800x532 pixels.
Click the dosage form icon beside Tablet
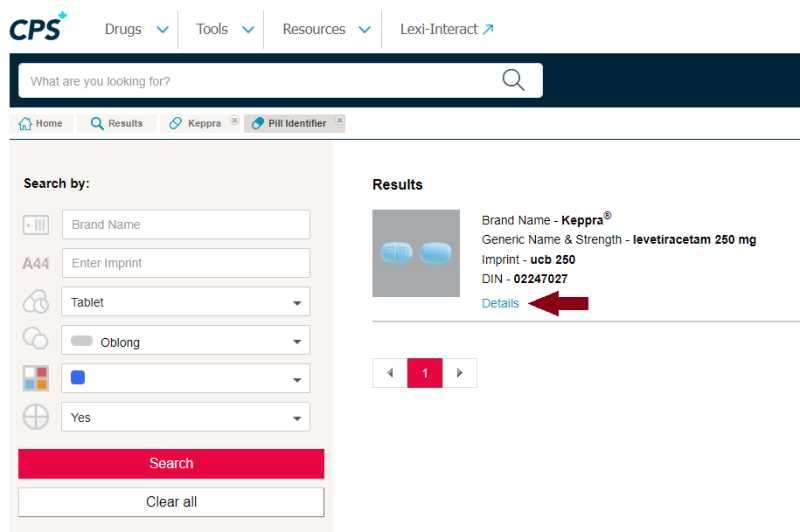pos(36,301)
